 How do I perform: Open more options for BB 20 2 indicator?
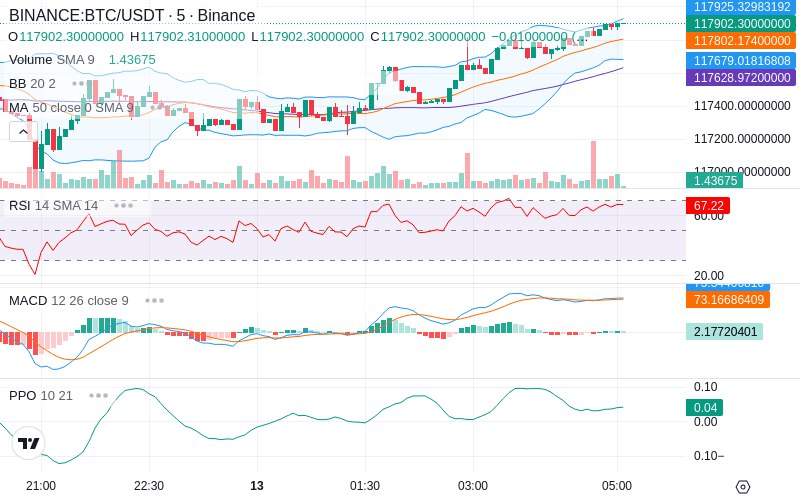click(81, 83)
